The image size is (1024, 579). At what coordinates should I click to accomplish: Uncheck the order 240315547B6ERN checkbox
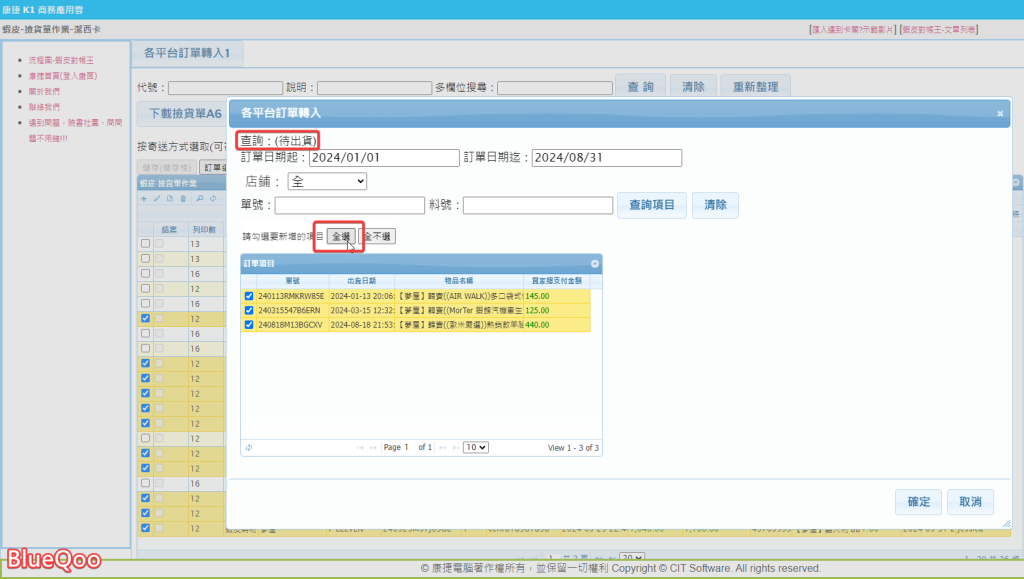click(249, 310)
